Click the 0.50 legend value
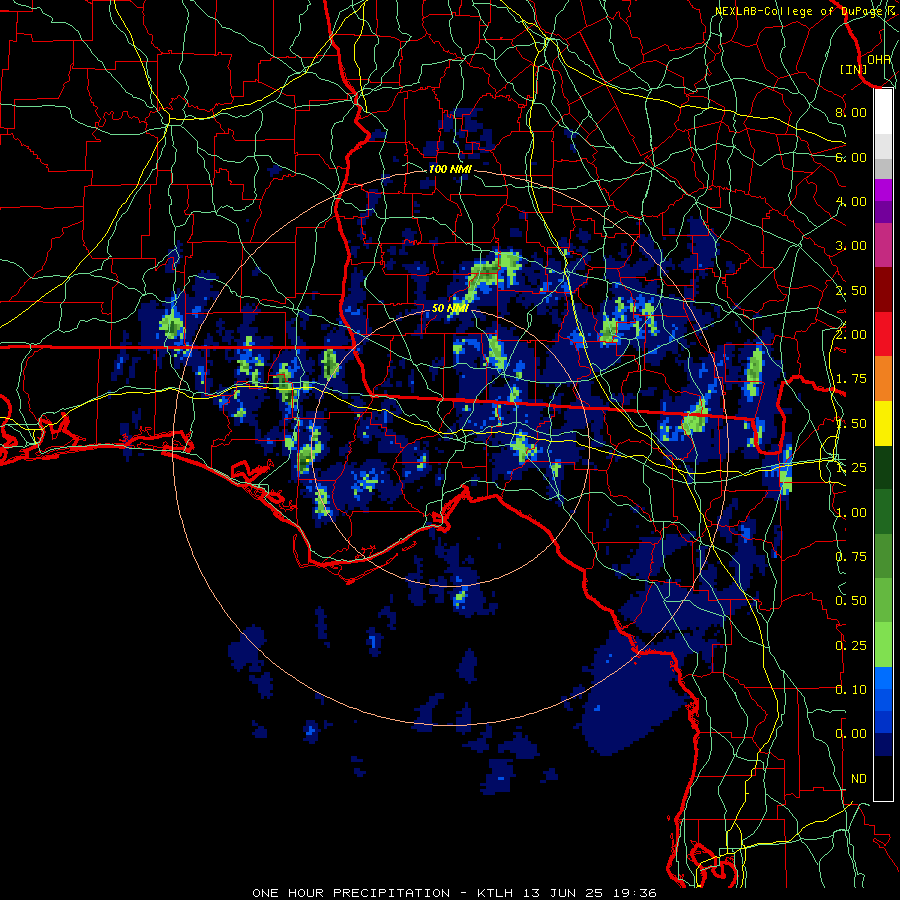Image resolution: width=900 pixels, height=900 pixels. click(851, 601)
